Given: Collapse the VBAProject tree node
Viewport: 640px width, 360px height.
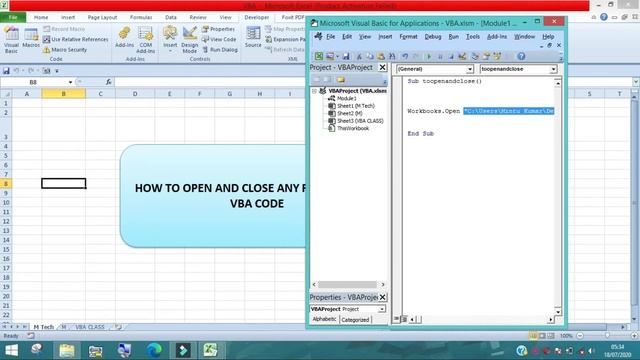Looking at the screenshot, I should point(315,91).
